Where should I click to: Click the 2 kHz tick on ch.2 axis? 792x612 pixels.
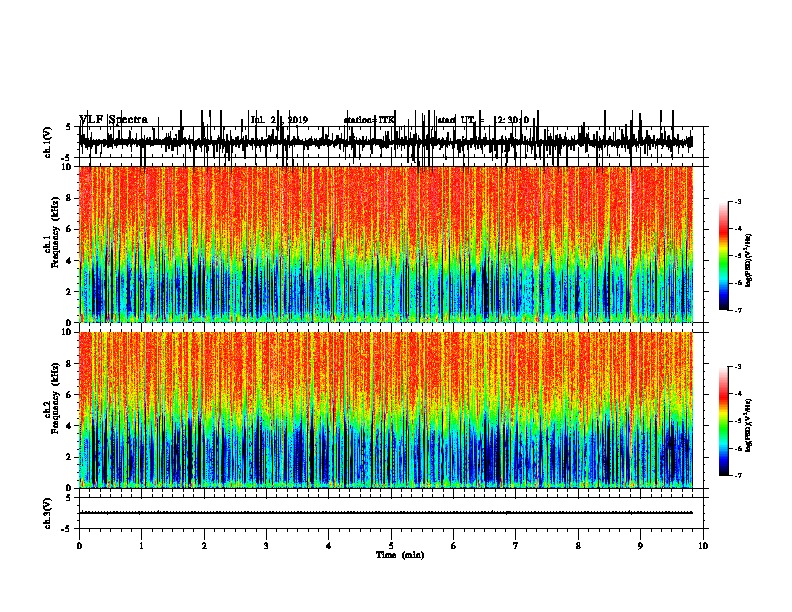[x=70, y=457]
